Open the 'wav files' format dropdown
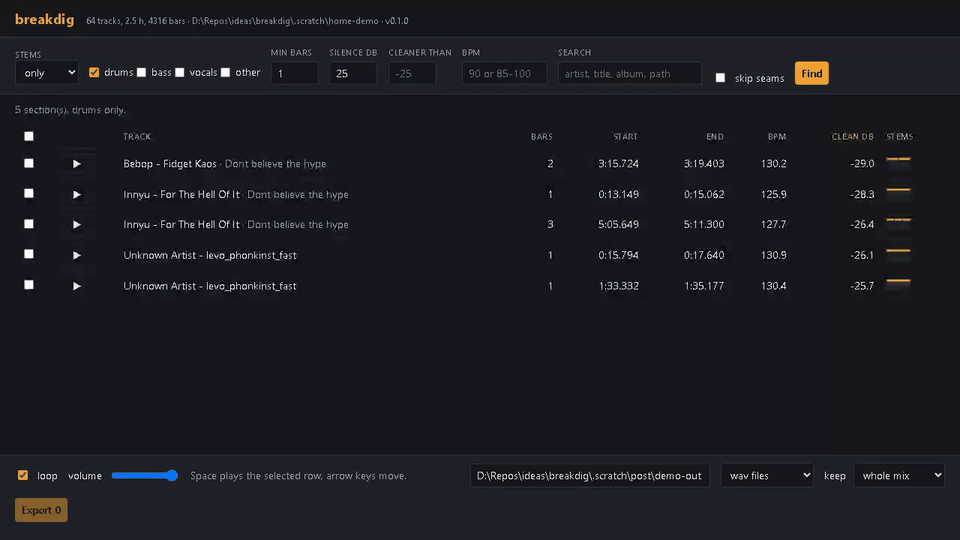The image size is (960, 540). (x=767, y=475)
